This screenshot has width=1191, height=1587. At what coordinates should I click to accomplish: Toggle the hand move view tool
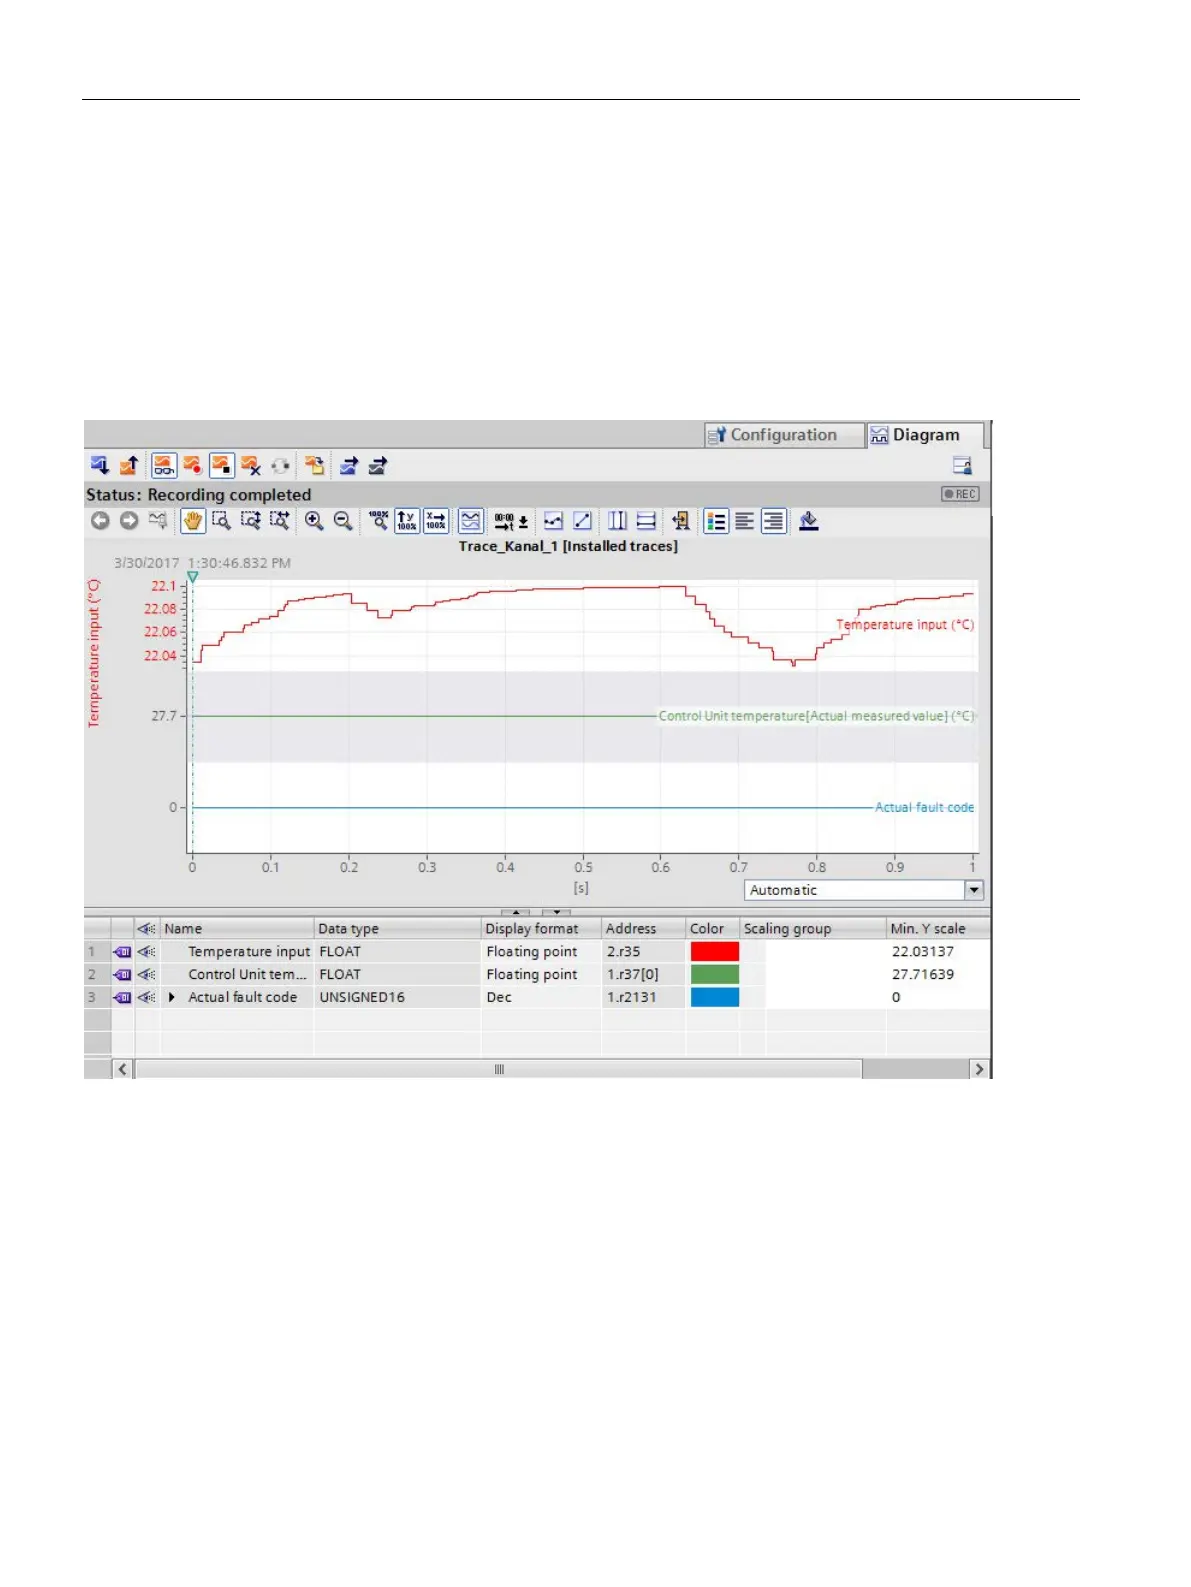click(193, 521)
